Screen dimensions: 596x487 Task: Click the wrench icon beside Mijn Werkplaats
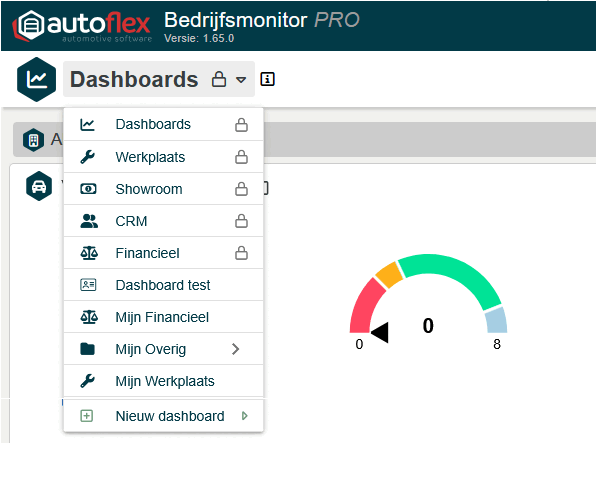coord(87,381)
